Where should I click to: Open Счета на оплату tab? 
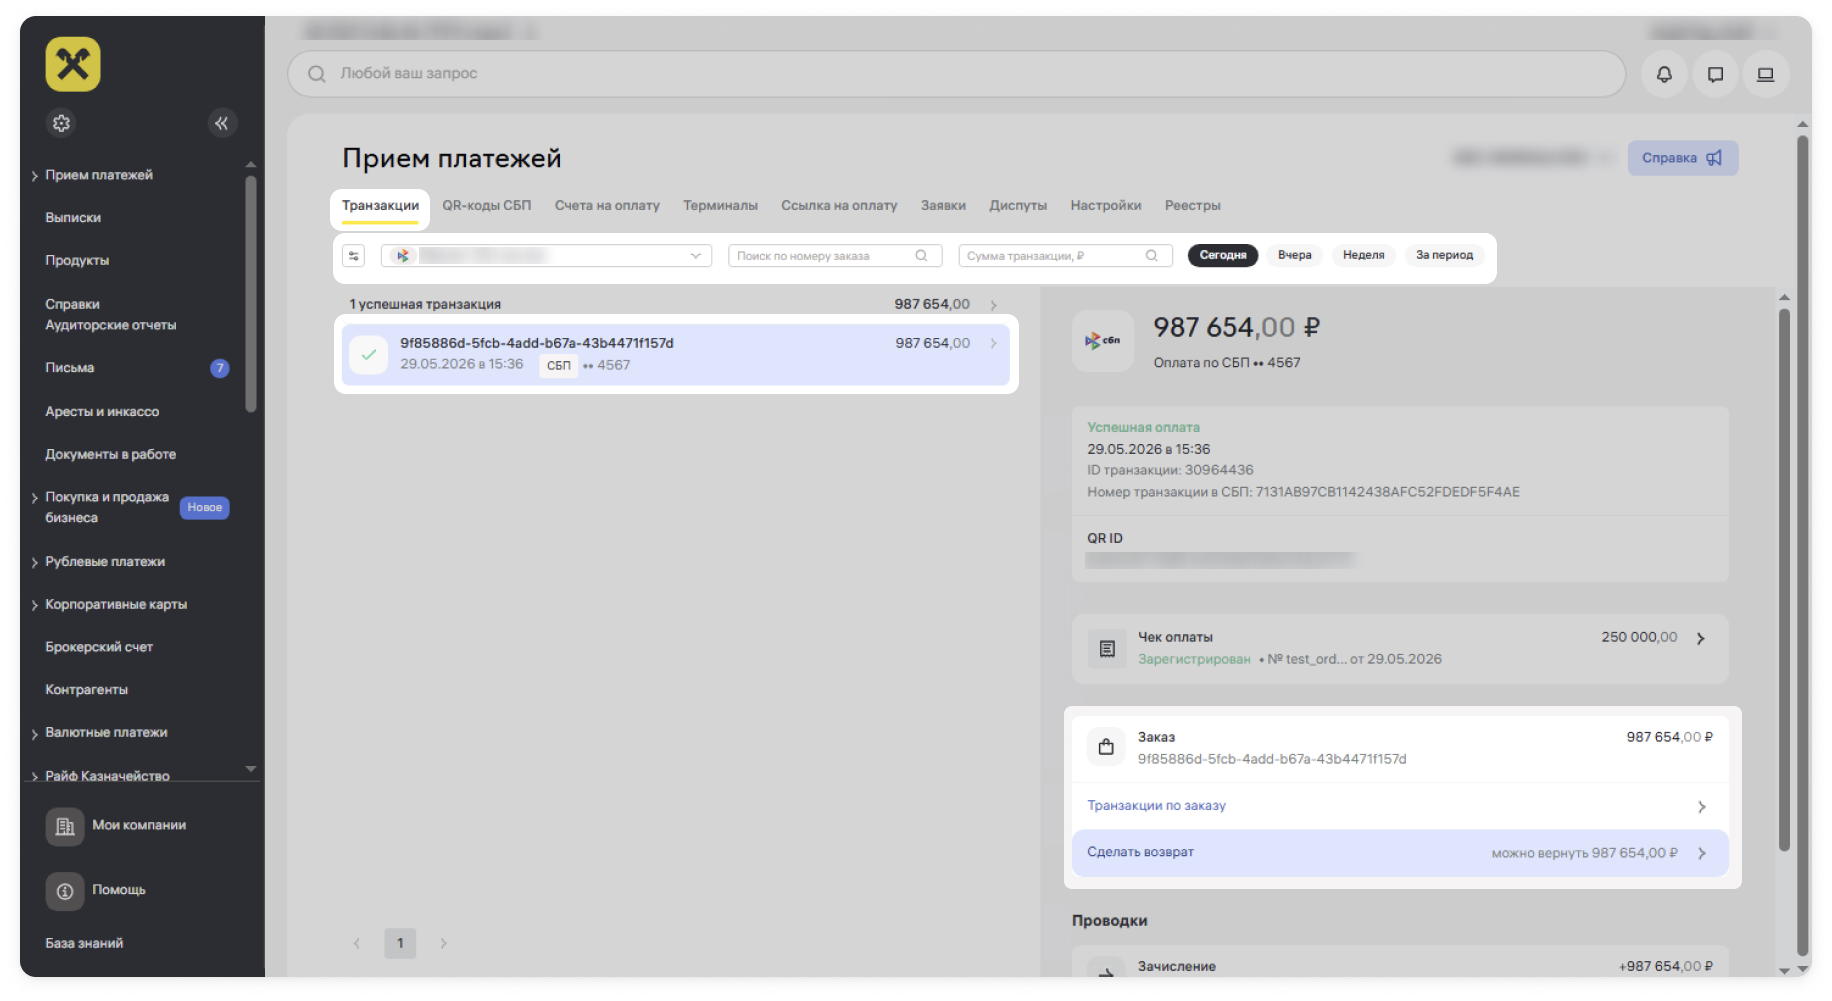click(607, 206)
